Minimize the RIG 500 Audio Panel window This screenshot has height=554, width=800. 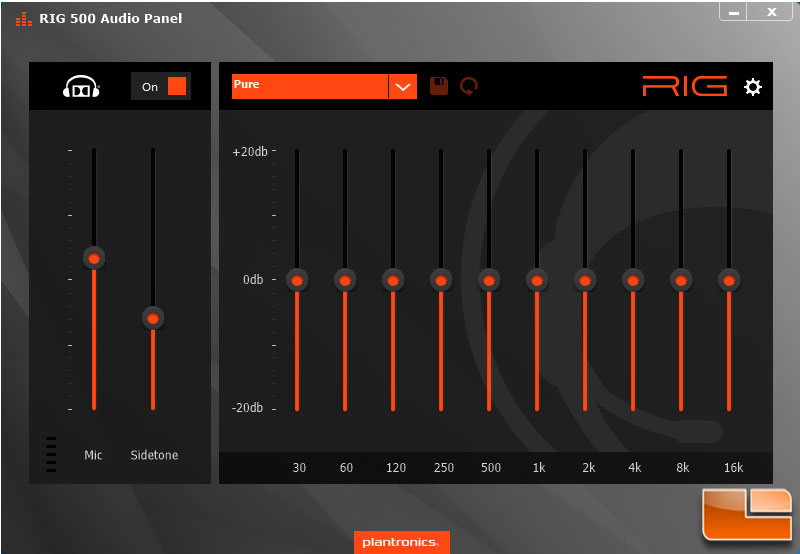734,11
